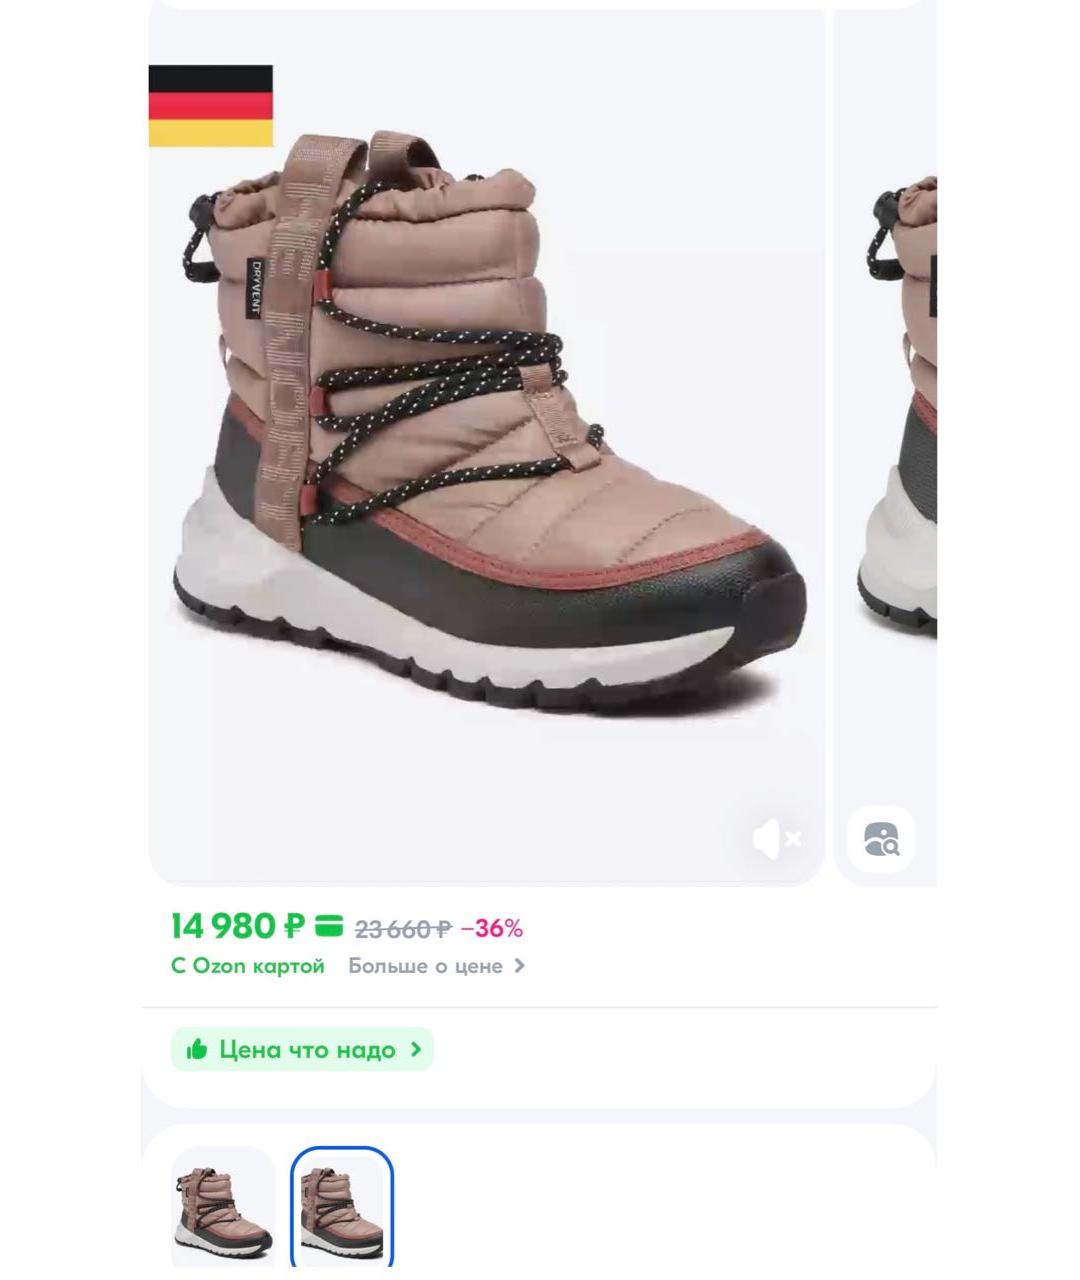This screenshot has width=1080, height=1280.
Task: Click the −36% discount label
Action: tap(492, 929)
